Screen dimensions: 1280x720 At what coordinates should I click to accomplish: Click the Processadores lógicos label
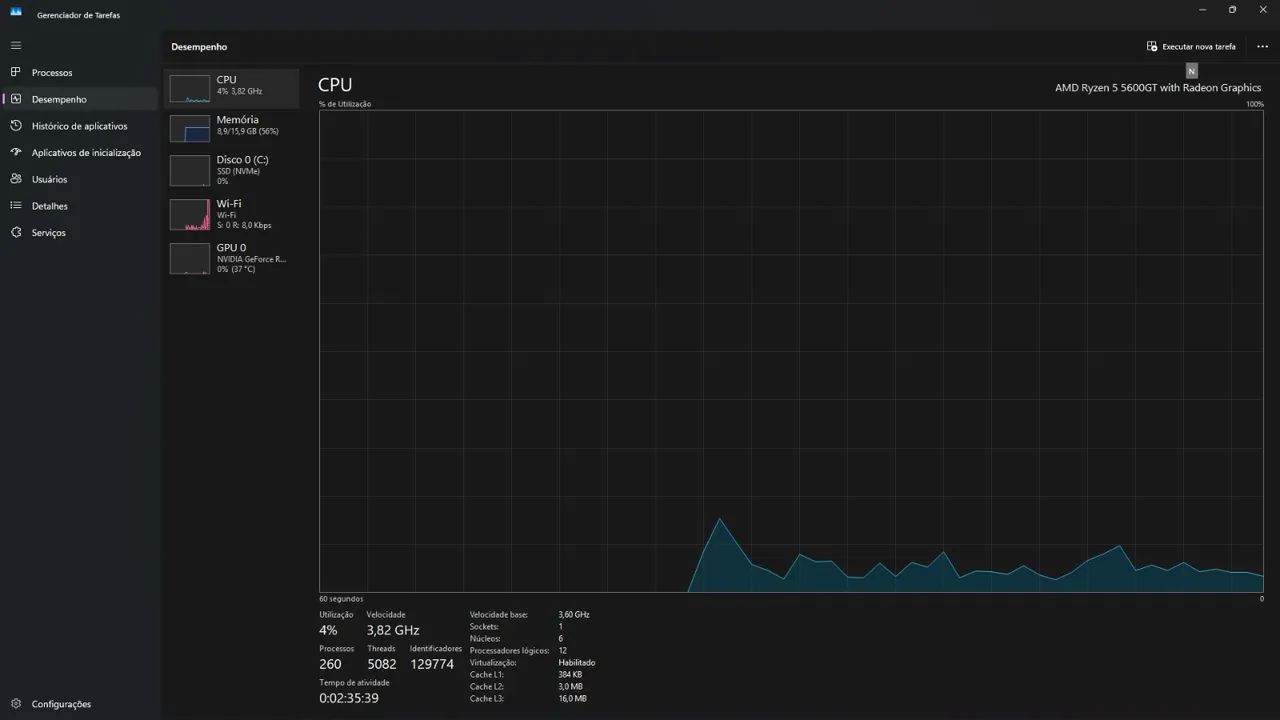coord(509,650)
